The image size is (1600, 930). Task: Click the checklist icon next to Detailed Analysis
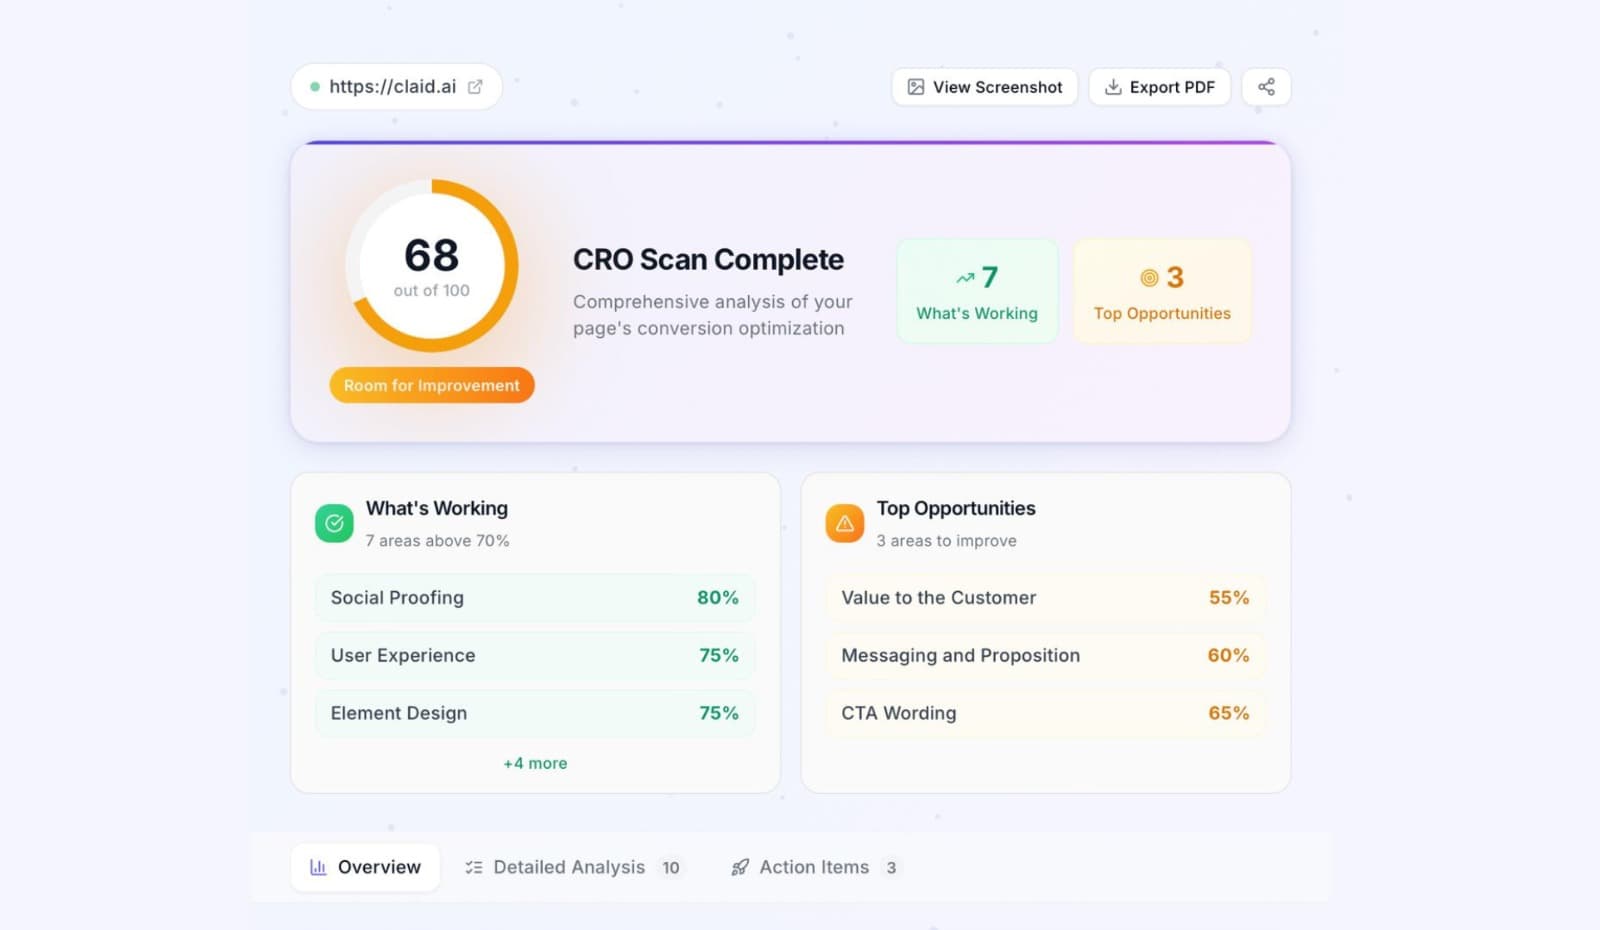[473, 867]
